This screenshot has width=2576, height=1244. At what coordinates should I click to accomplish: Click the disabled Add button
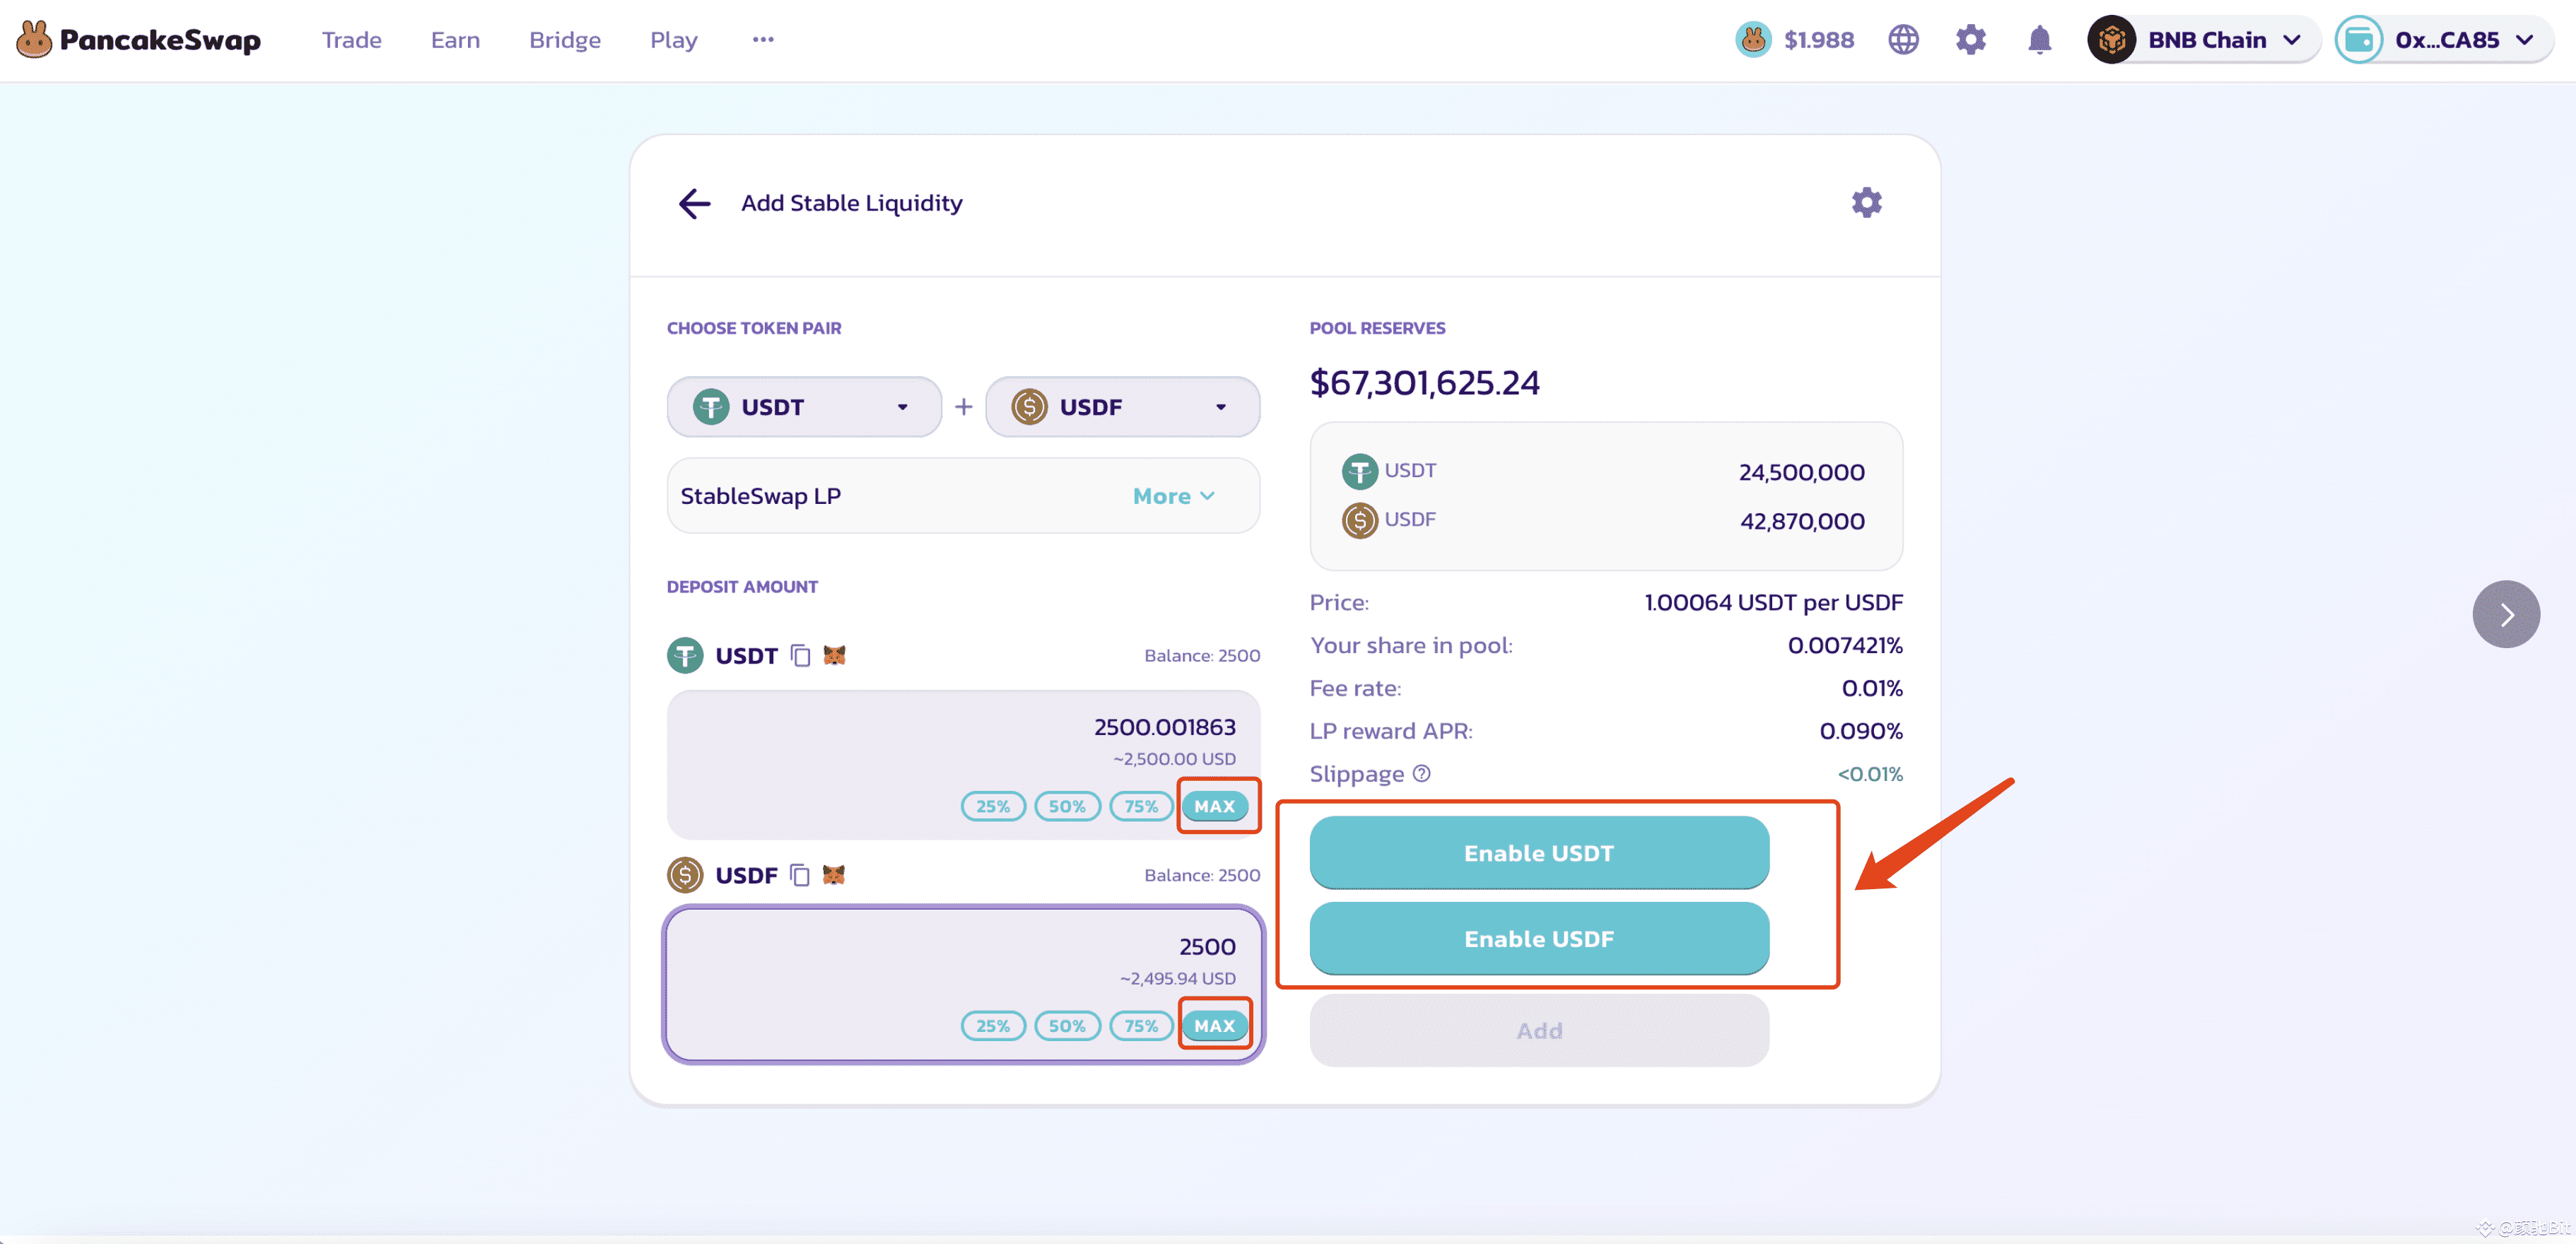click(1539, 1030)
